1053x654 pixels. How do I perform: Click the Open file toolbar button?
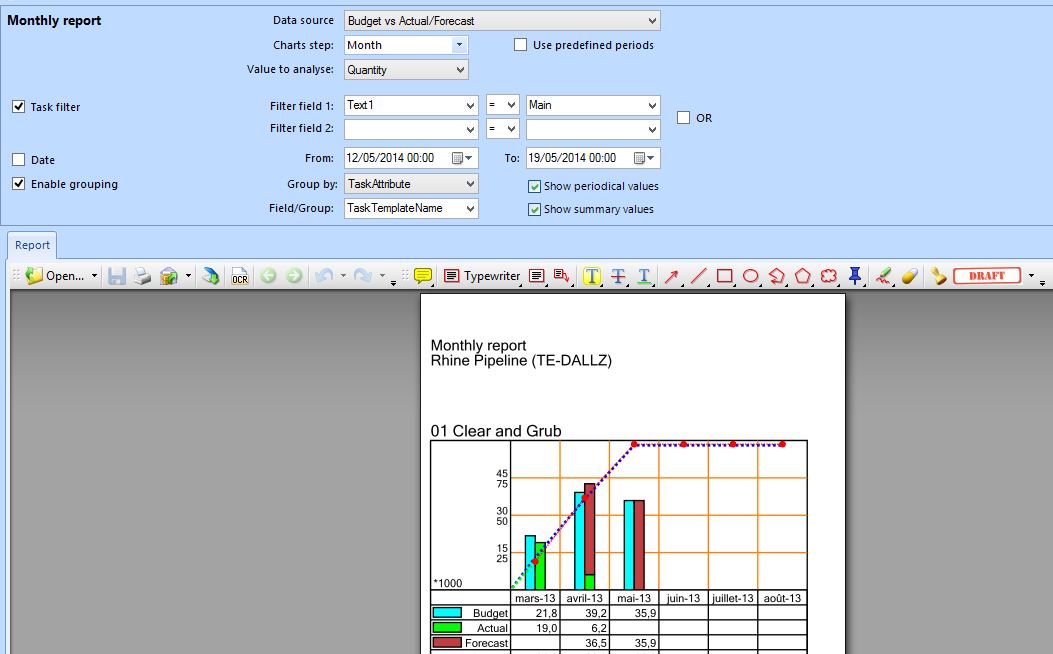coord(55,276)
